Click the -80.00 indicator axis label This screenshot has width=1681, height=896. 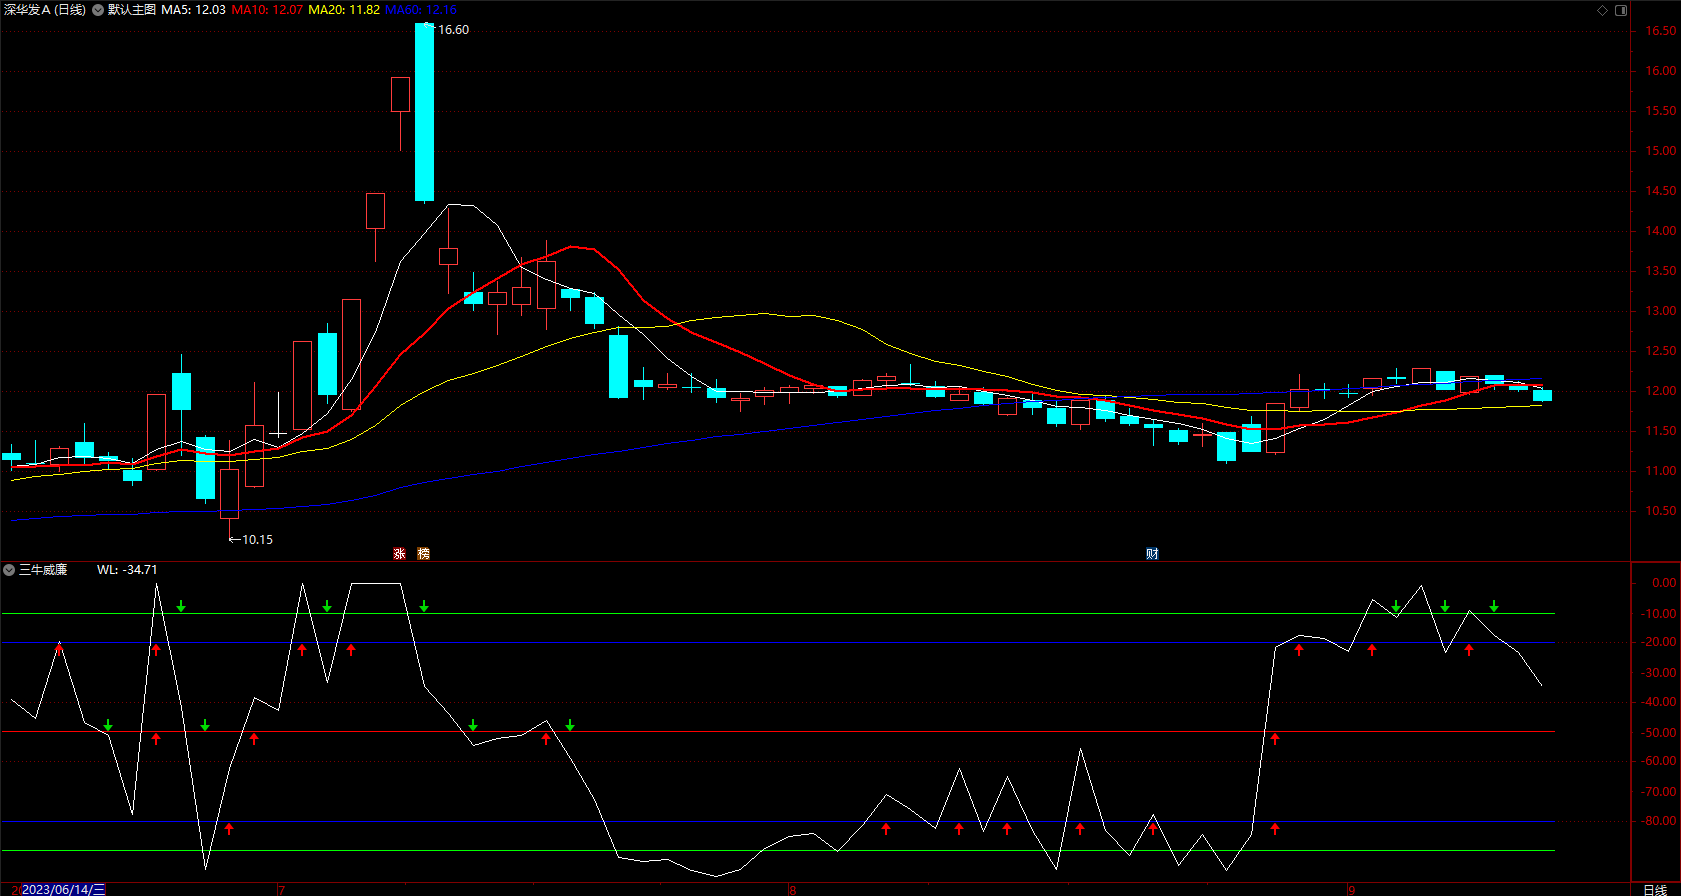click(1661, 821)
